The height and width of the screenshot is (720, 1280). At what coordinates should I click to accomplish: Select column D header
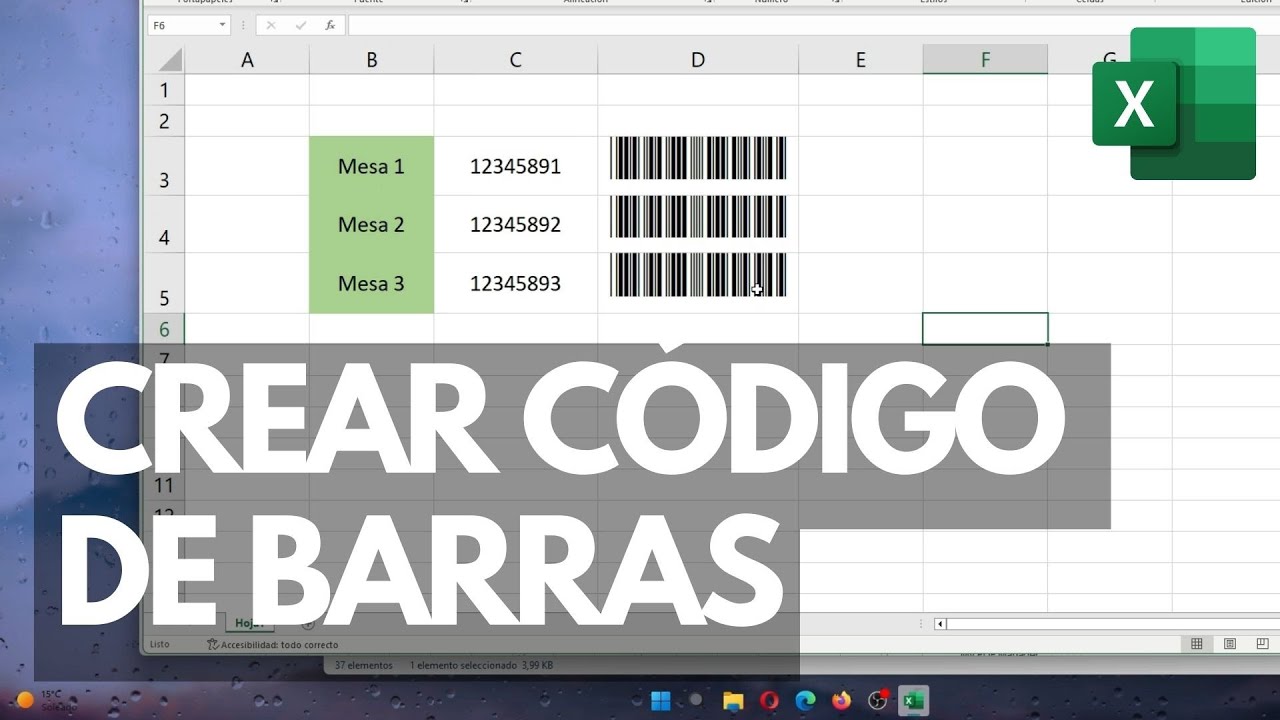pos(698,60)
